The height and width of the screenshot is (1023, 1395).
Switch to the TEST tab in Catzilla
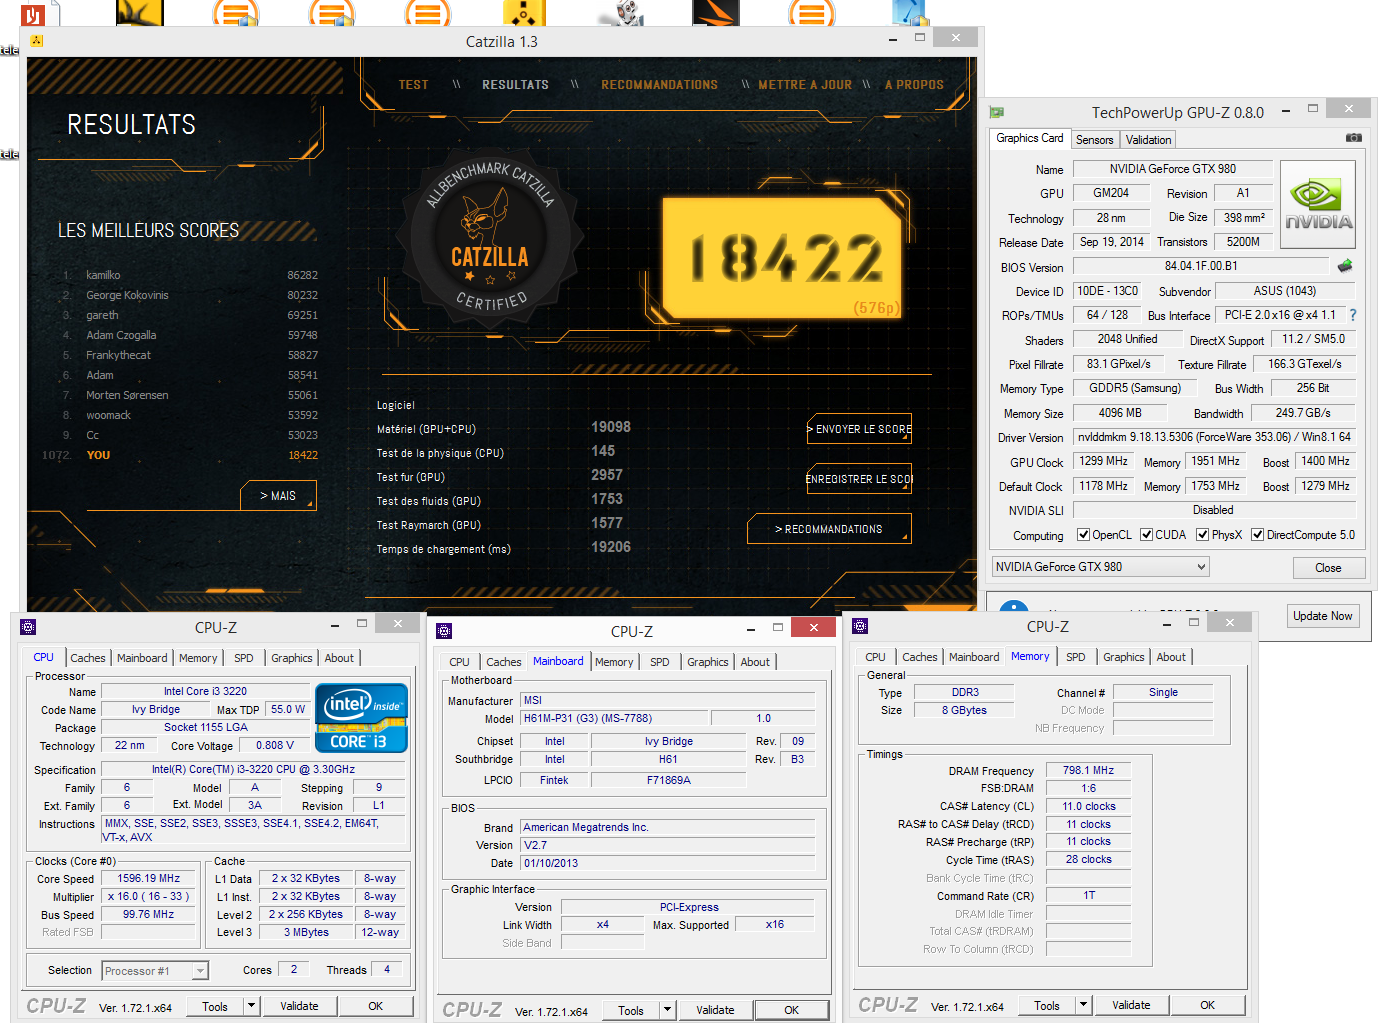tap(413, 85)
